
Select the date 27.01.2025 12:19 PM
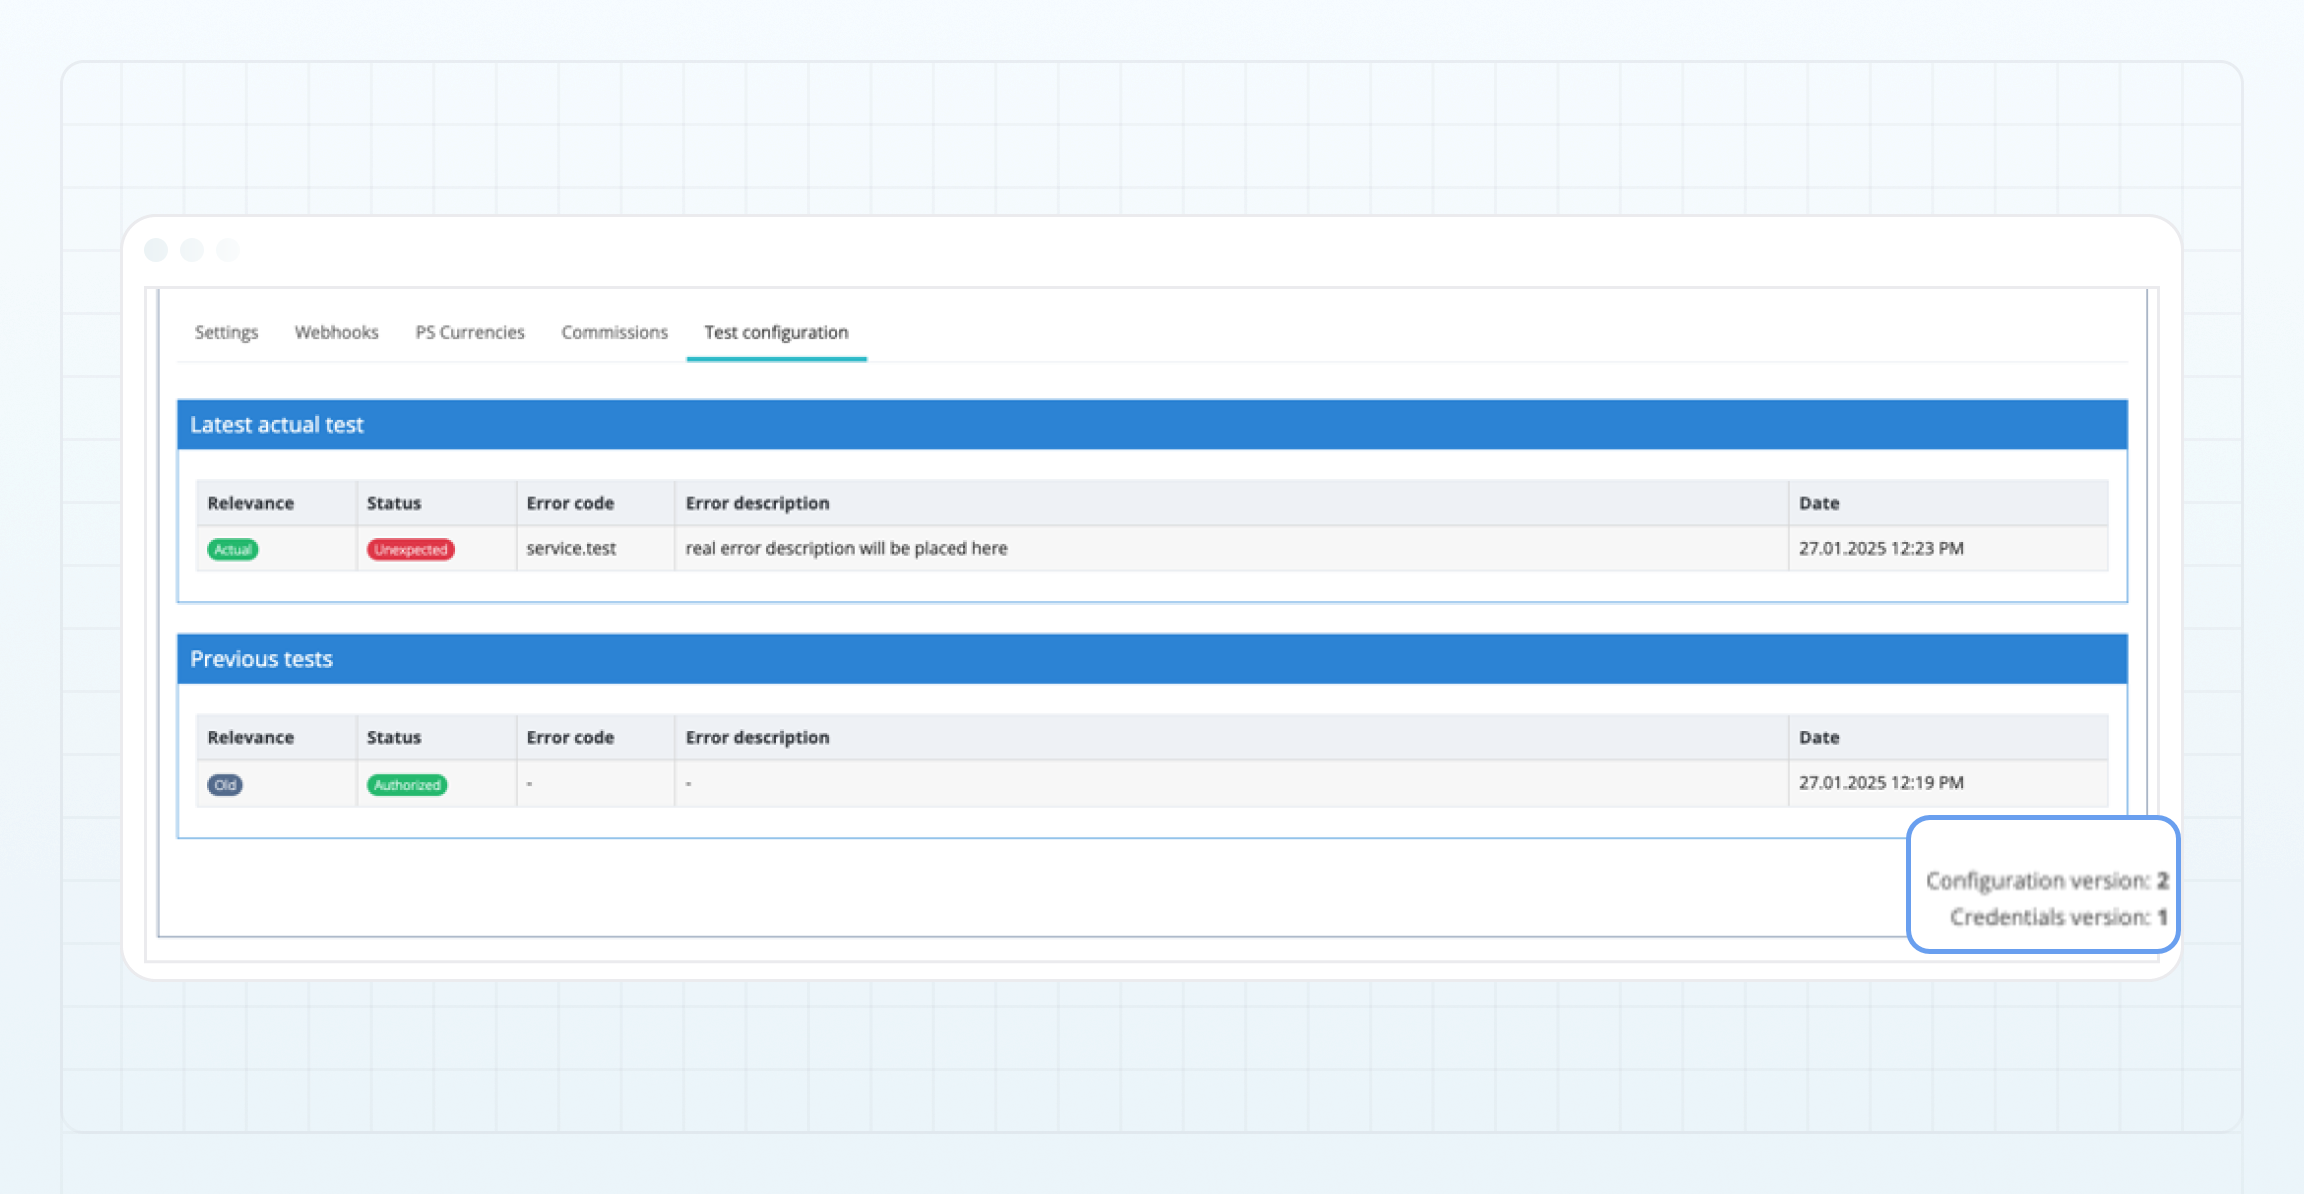pos(1881,782)
